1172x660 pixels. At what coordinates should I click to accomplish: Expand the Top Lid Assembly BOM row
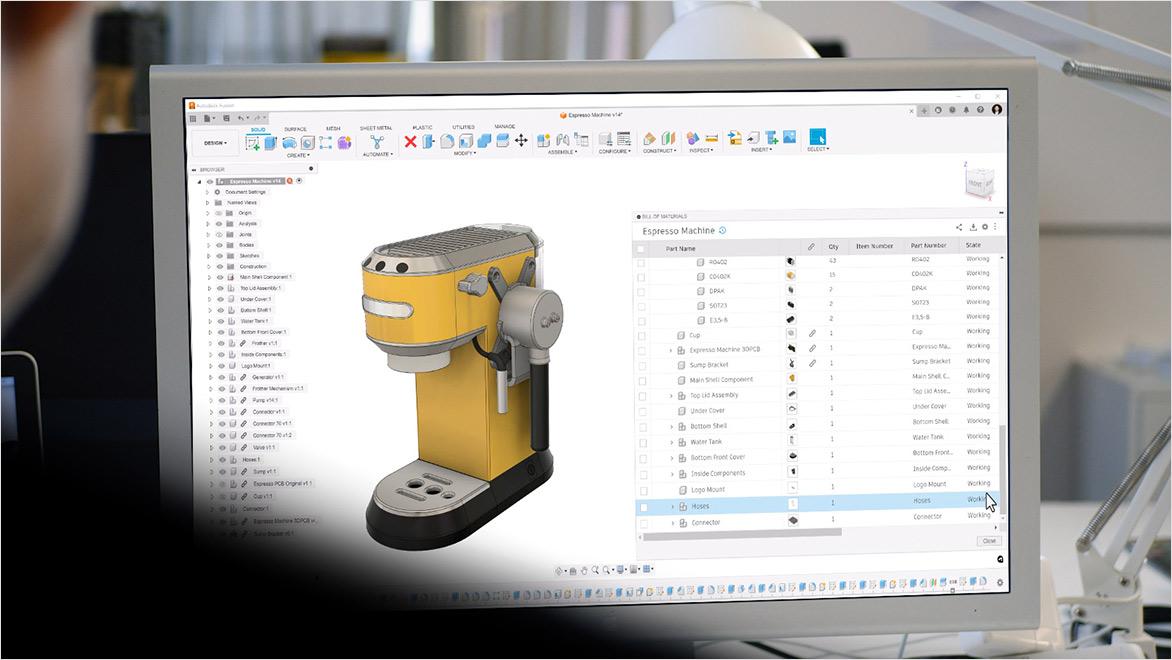click(x=671, y=396)
